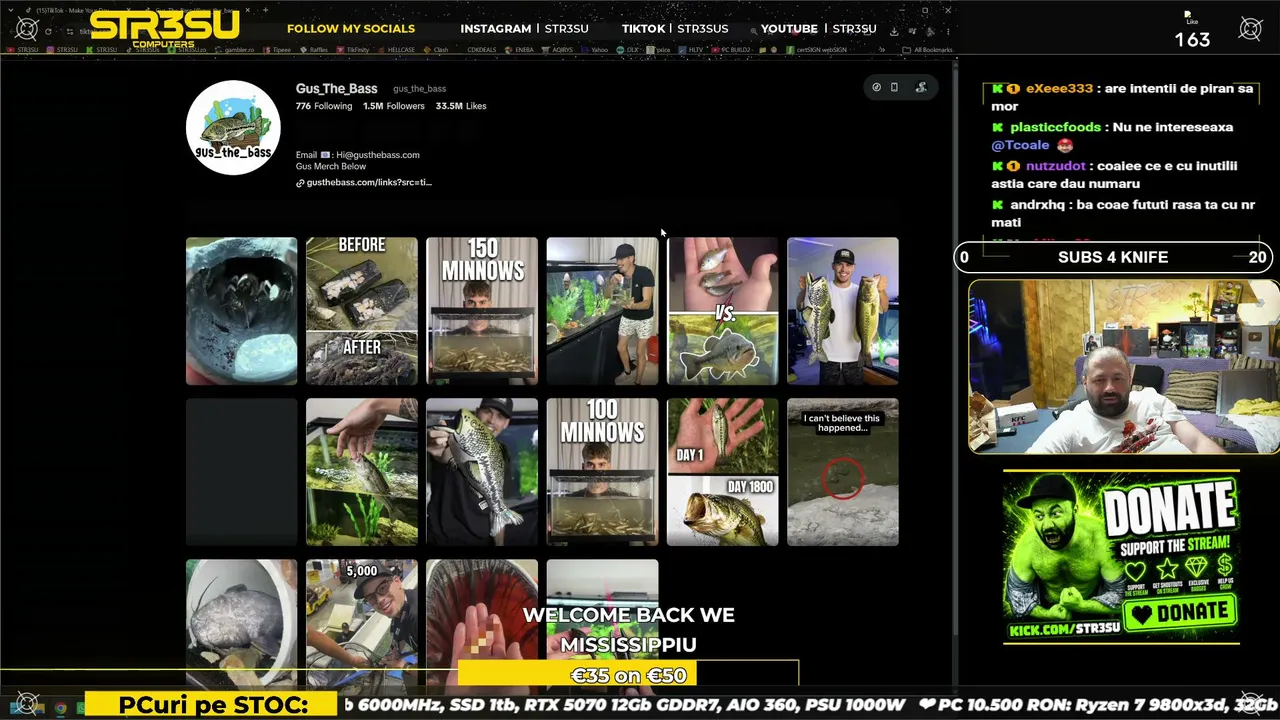
Task: Open the gus_the_bass profile picture
Action: click(x=233, y=128)
